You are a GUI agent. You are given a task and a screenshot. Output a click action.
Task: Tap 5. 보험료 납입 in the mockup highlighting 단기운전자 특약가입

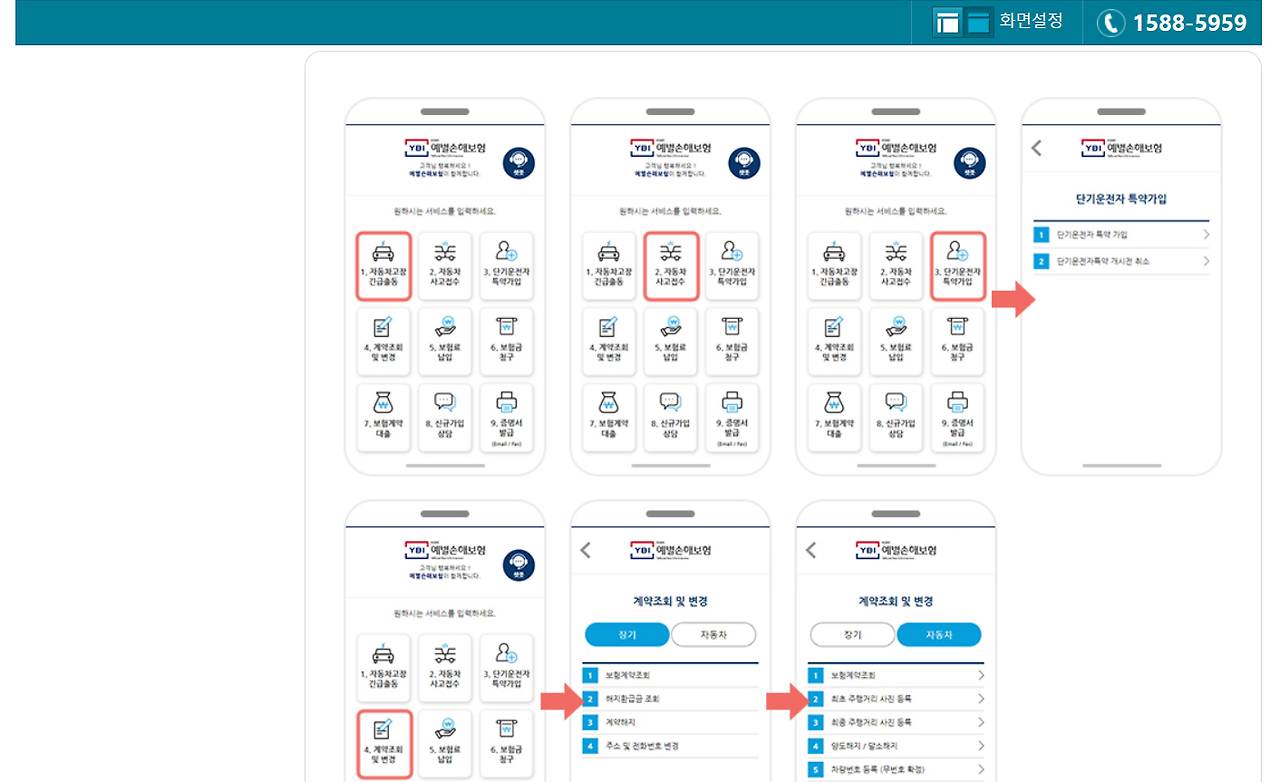pyautogui.click(x=896, y=341)
